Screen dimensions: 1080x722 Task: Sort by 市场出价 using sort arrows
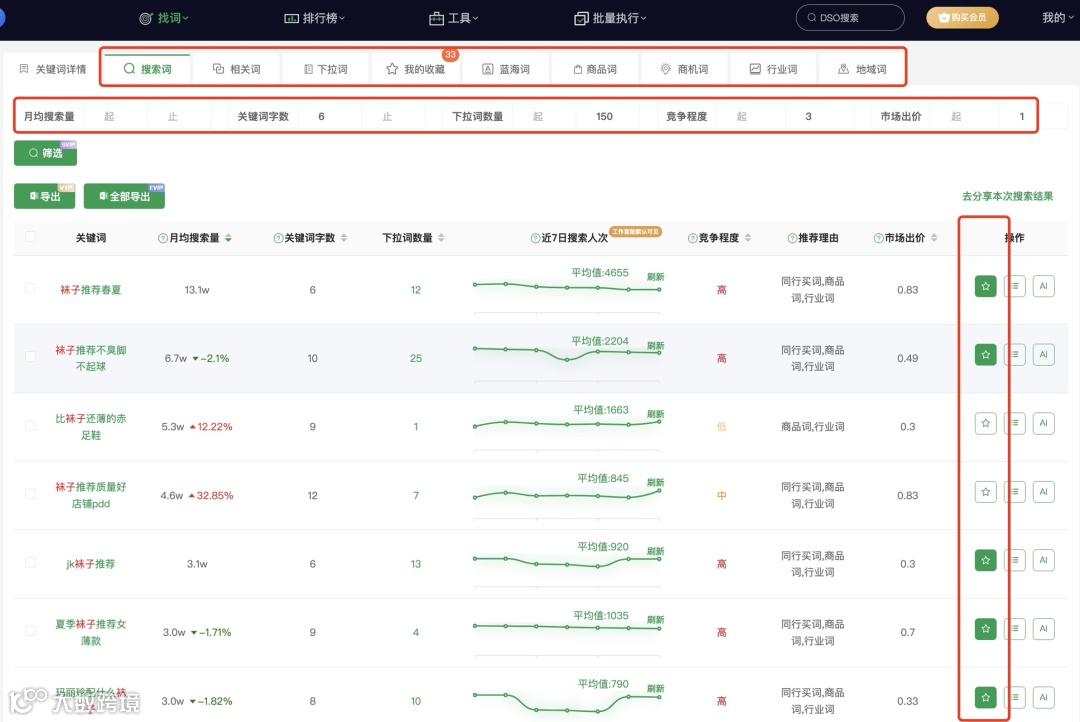[x=934, y=238]
